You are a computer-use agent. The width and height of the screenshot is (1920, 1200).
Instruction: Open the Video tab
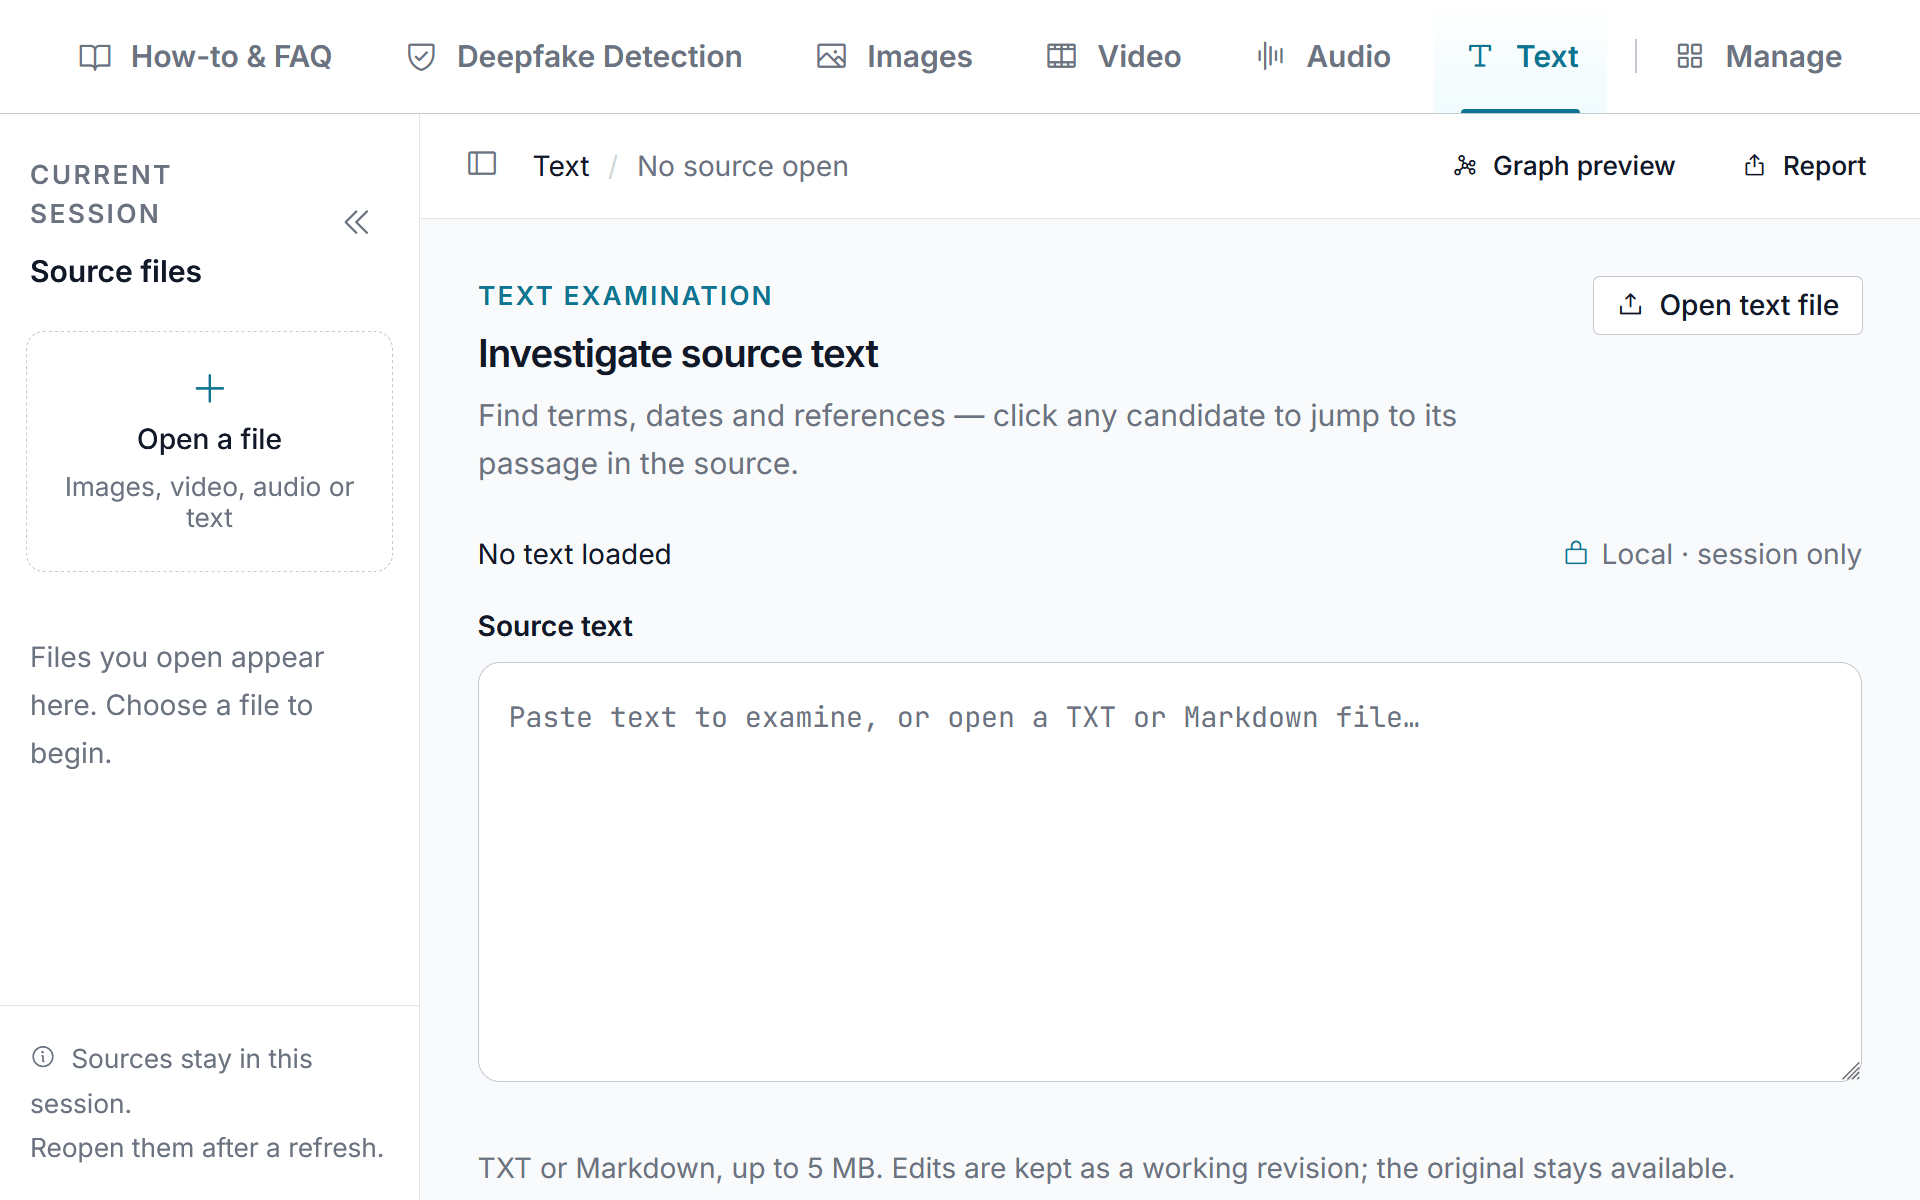1114,57
